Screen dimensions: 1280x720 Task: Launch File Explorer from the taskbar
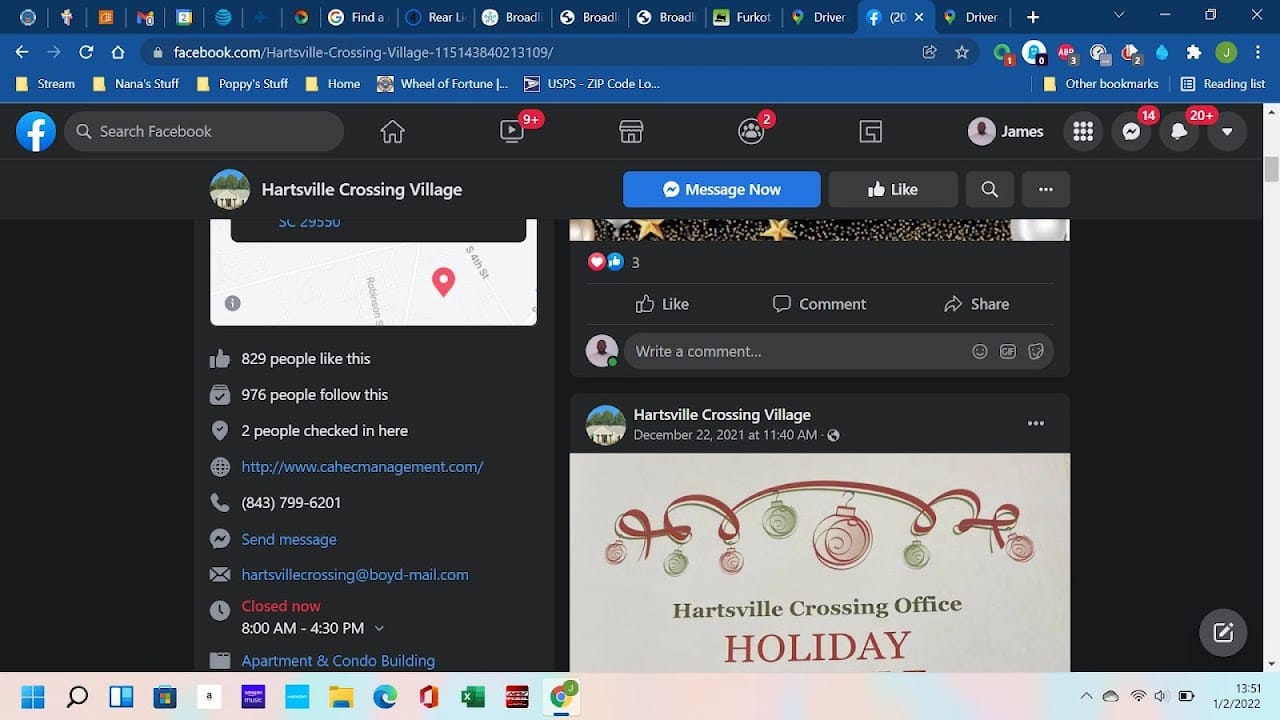click(341, 696)
